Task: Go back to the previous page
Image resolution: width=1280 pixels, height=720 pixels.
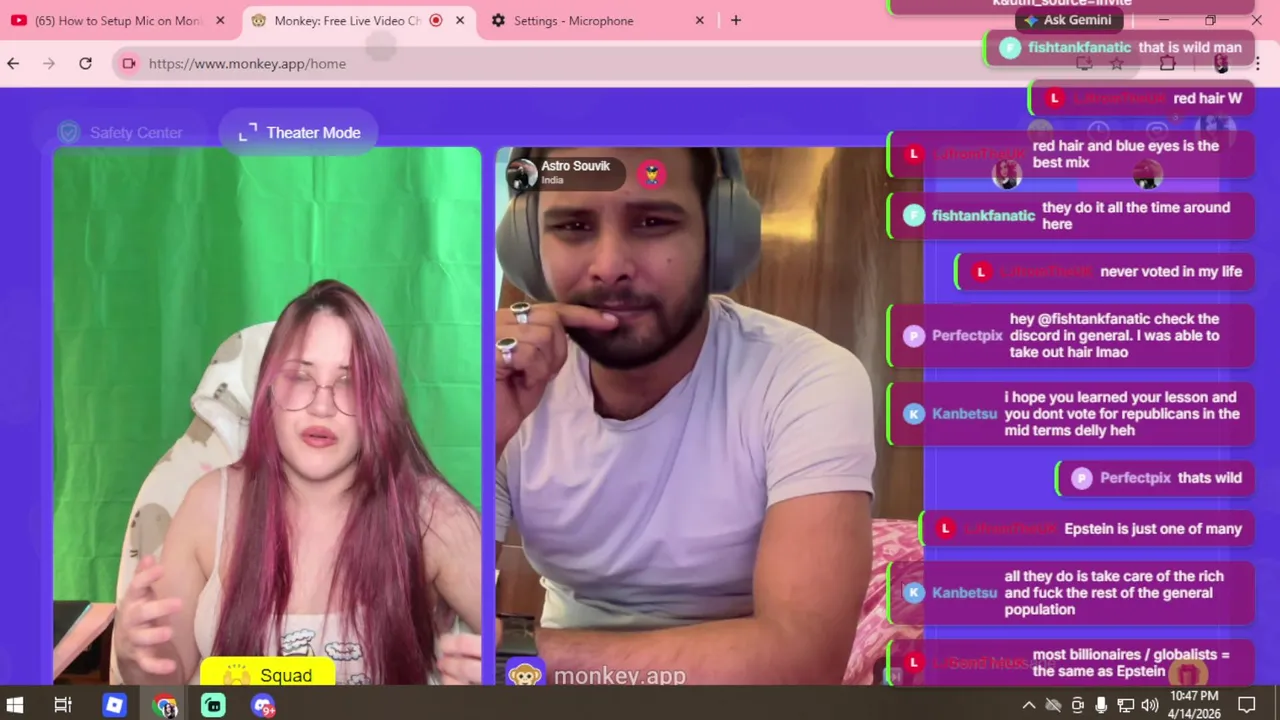Action: click(13, 63)
